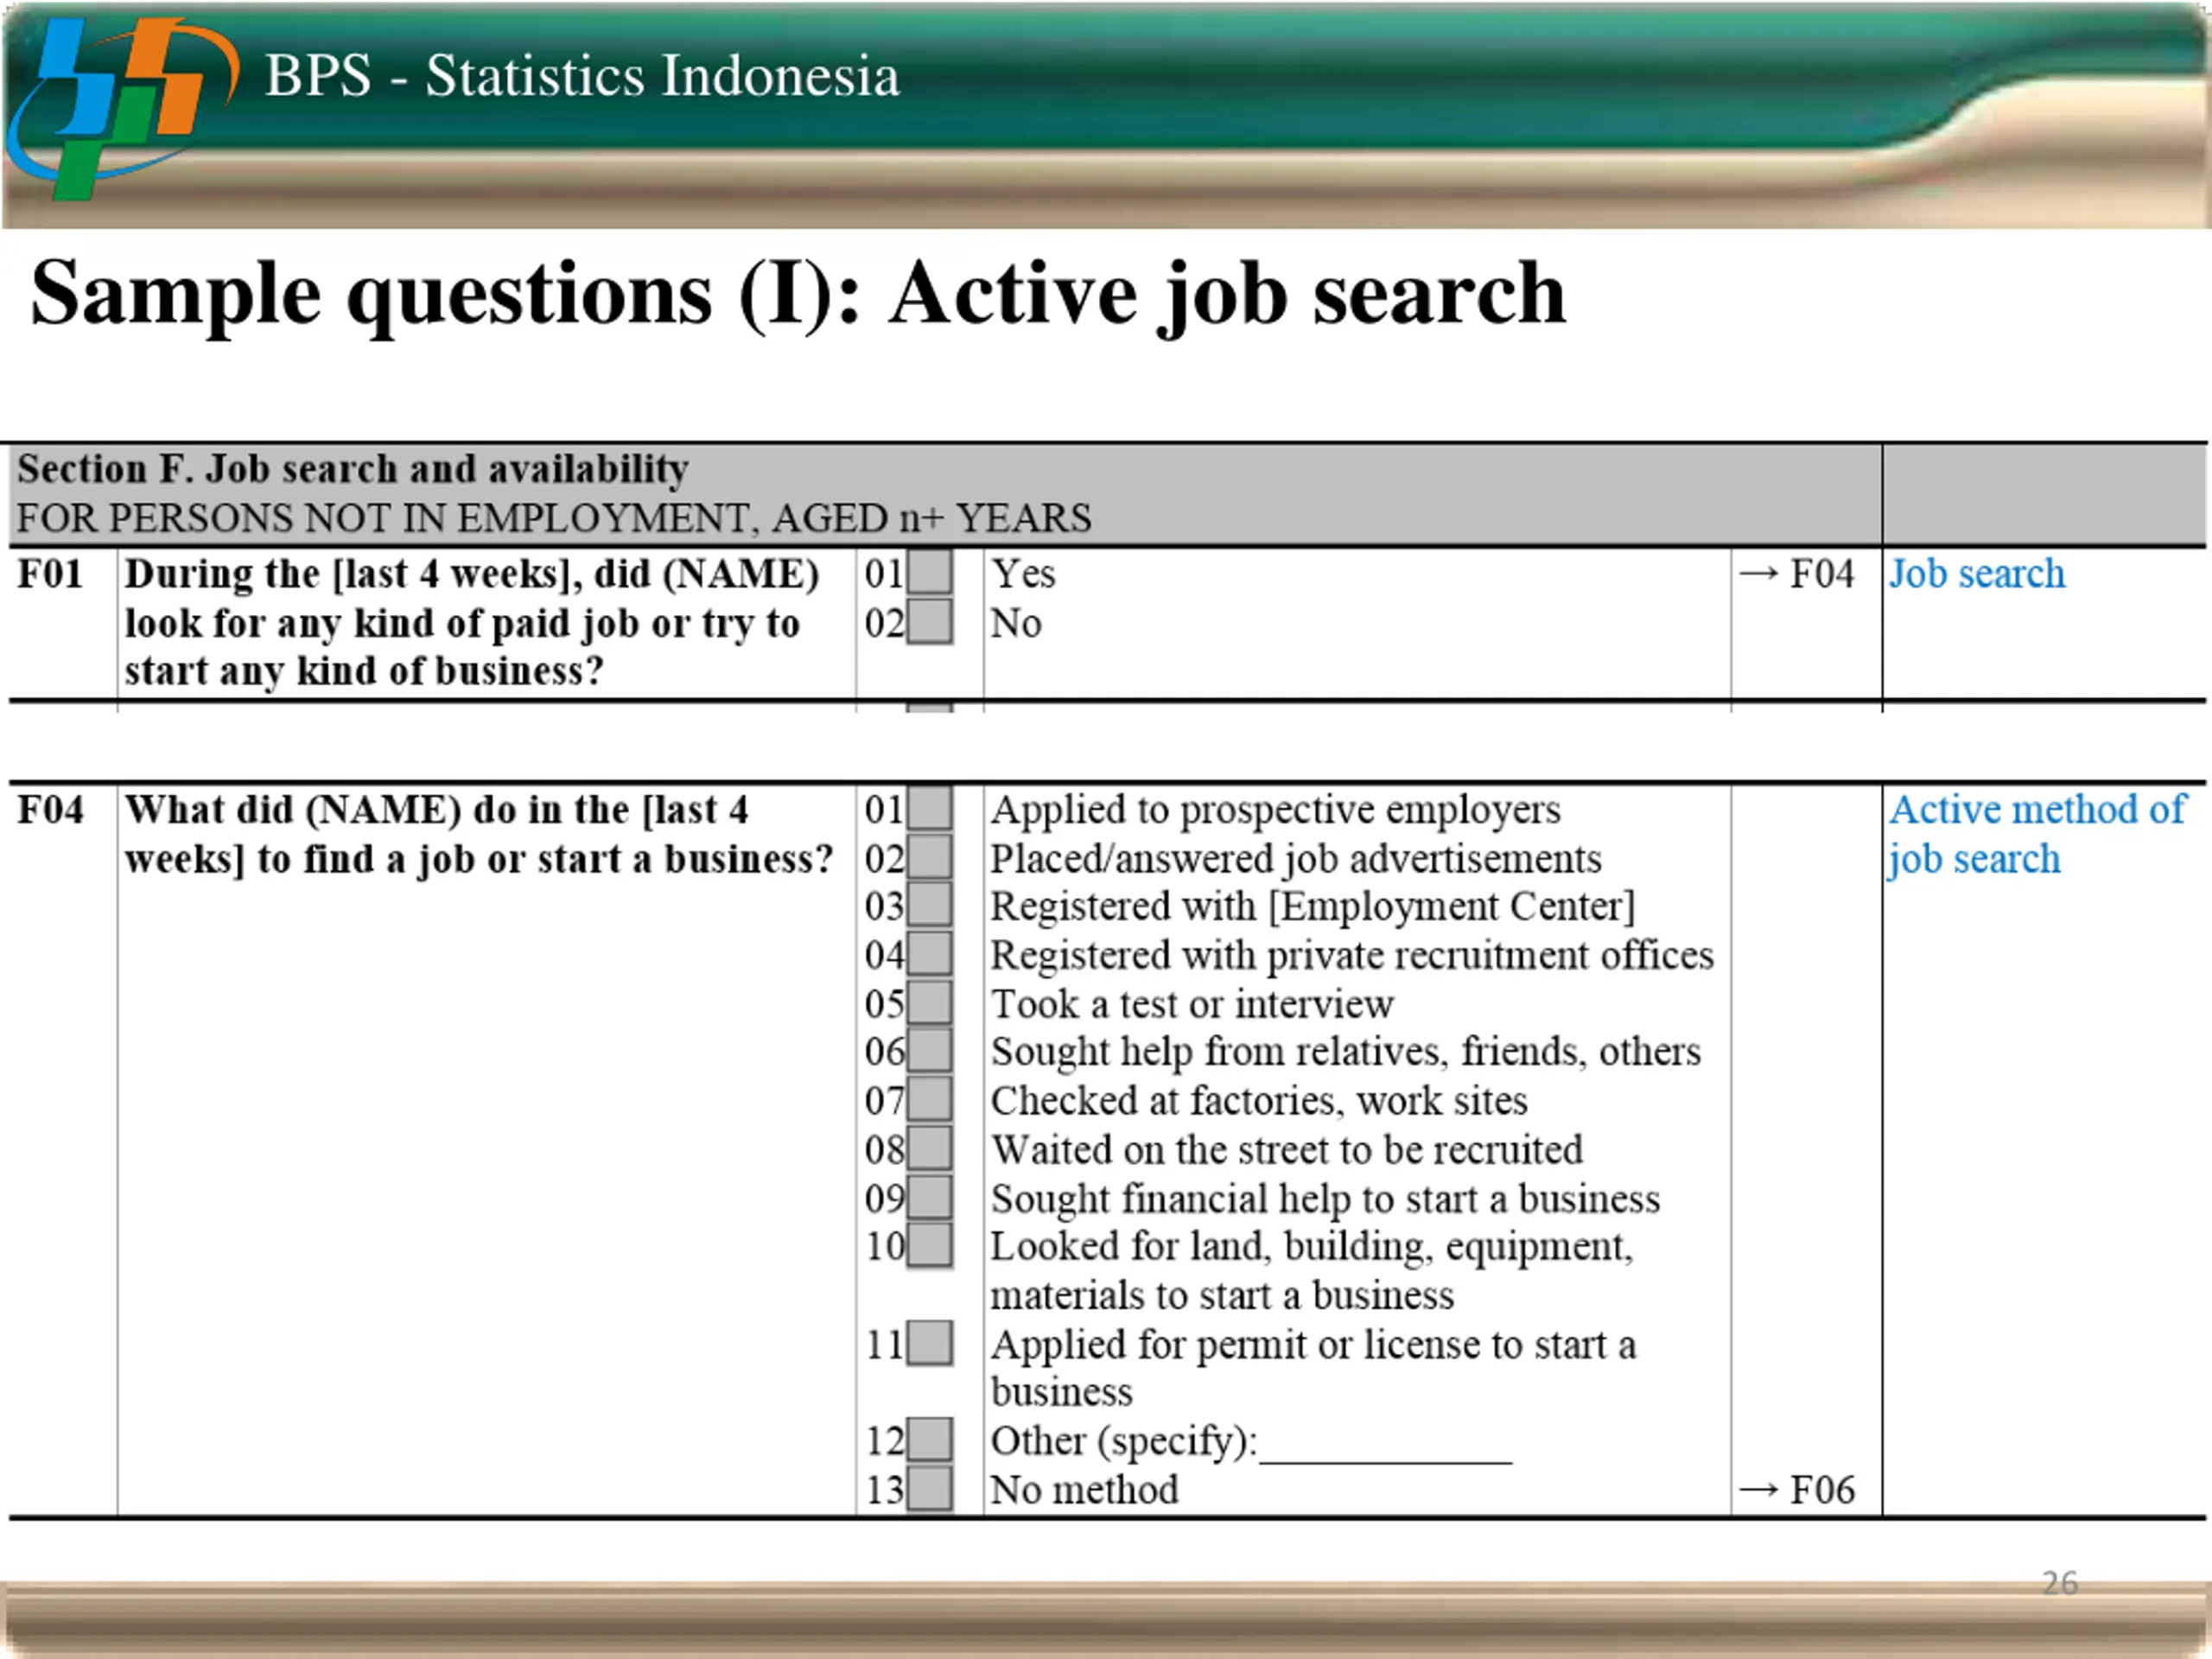Screen dimensions: 2212x1659
Task: Check box 02 Placed/answered job advertisements
Action: coord(930,857)
